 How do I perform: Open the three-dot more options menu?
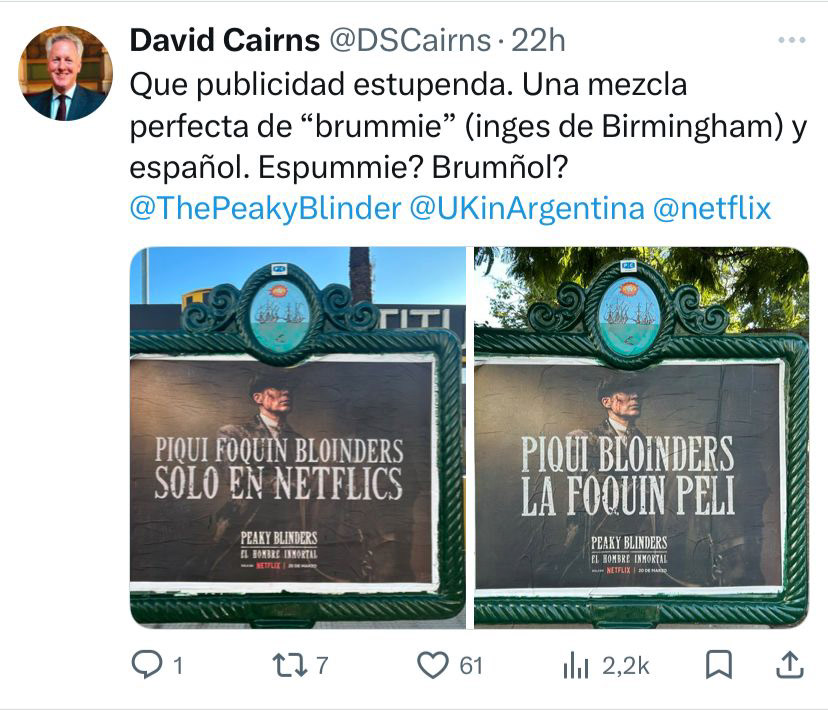[792, 40]
